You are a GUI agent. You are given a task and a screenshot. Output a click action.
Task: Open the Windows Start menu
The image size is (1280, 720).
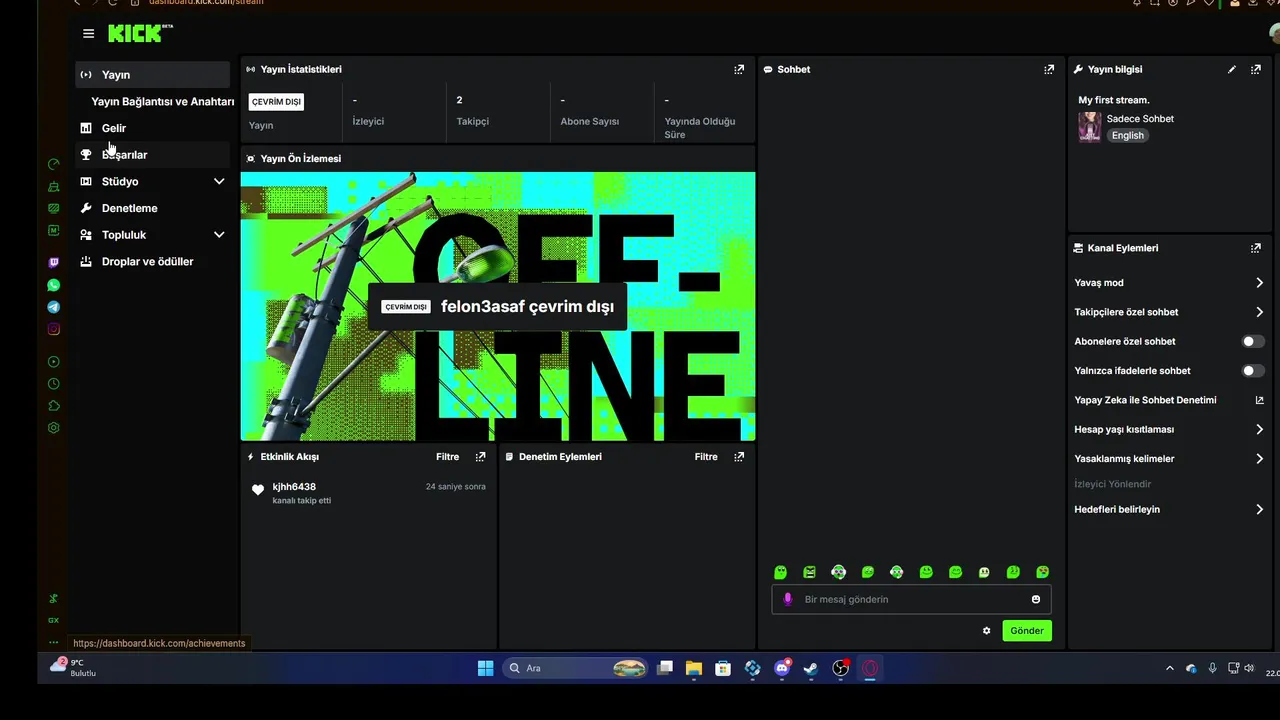pos(485,668)
